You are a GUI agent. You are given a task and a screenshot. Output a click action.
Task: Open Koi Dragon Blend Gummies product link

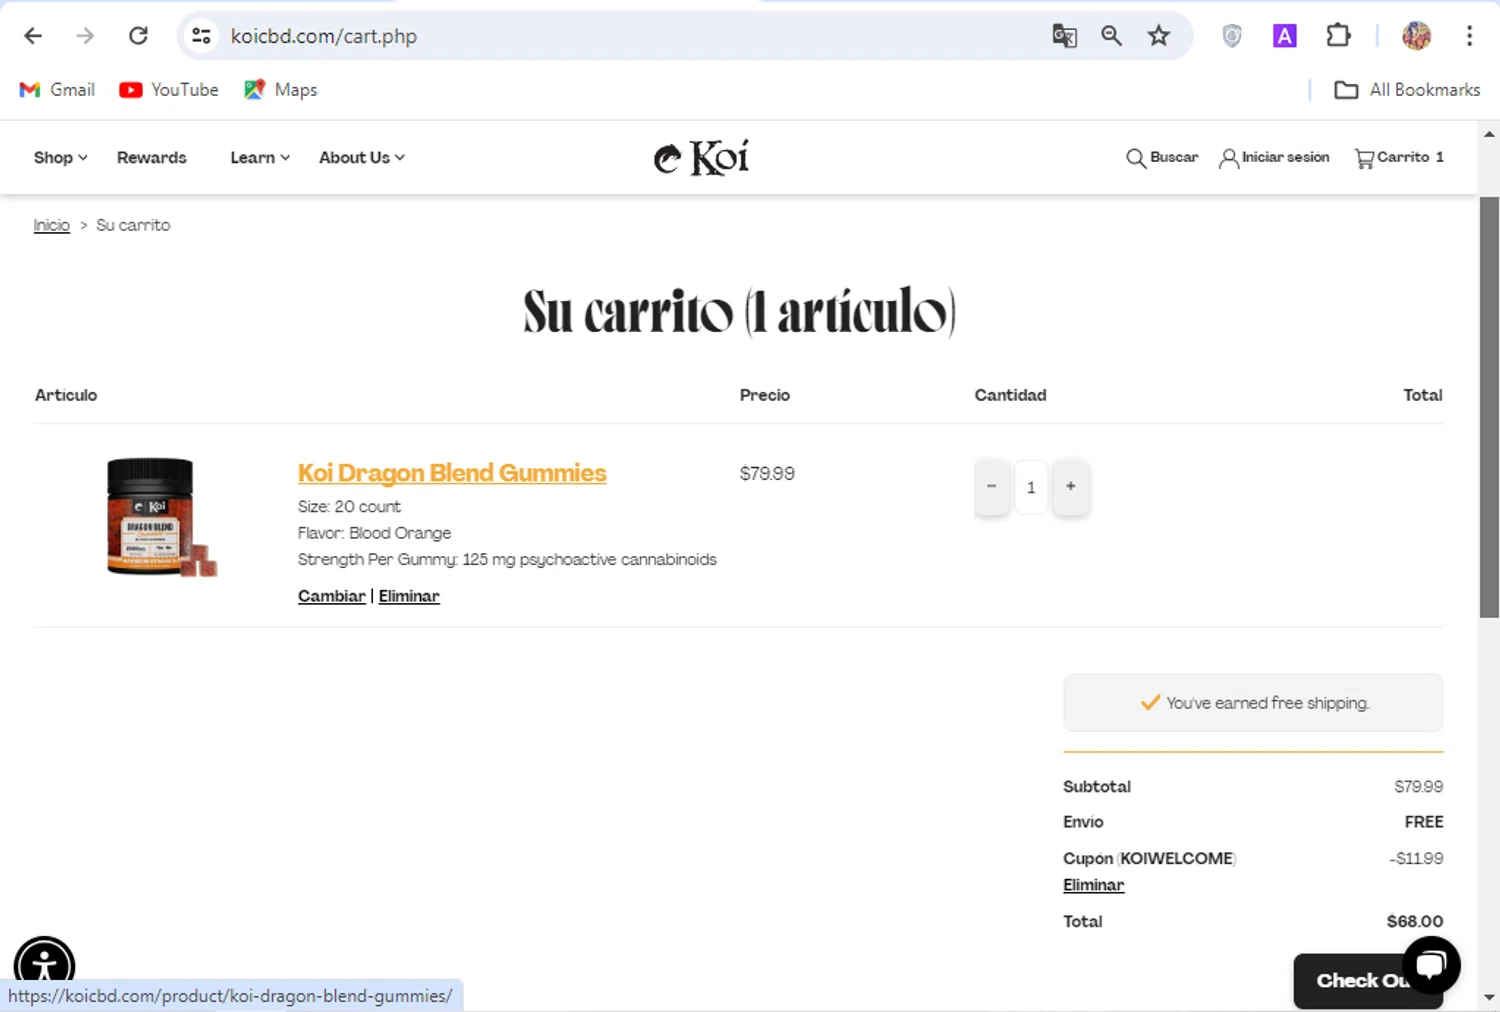point(452,473)
